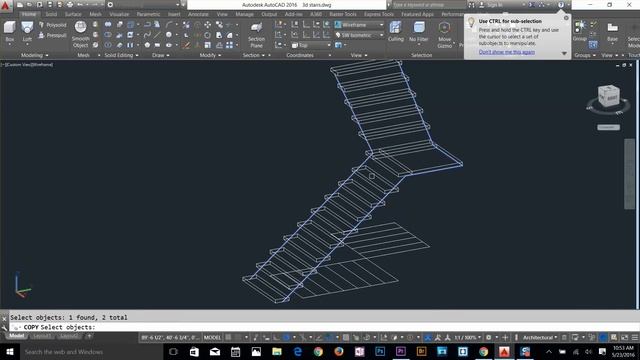Open File Explorer from the taskbar

pos(277,351)
